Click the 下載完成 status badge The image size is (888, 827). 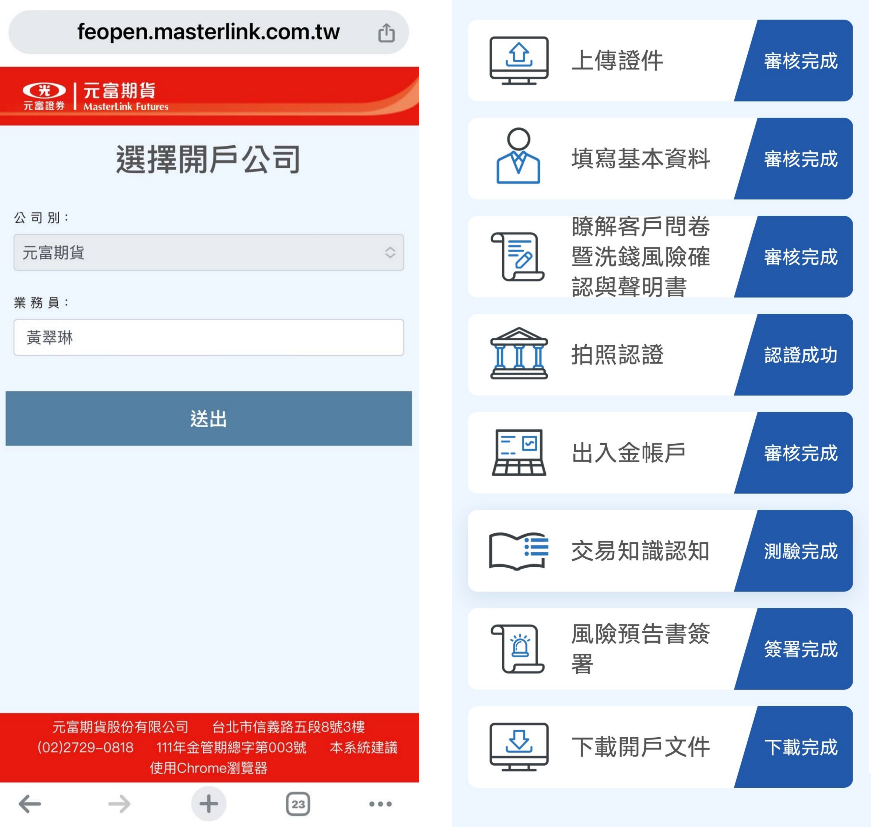coord(800,747)
